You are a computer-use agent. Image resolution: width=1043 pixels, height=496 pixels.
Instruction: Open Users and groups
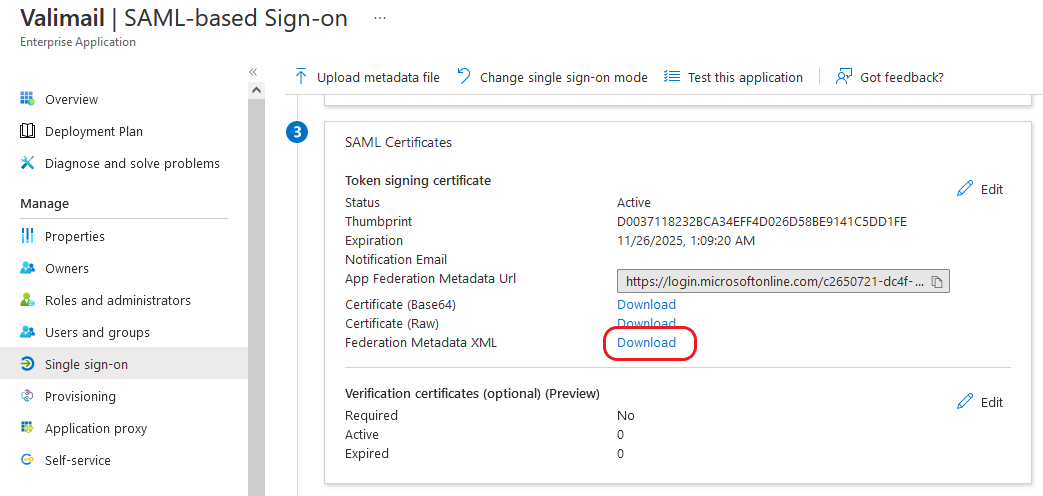coord(97,332)
